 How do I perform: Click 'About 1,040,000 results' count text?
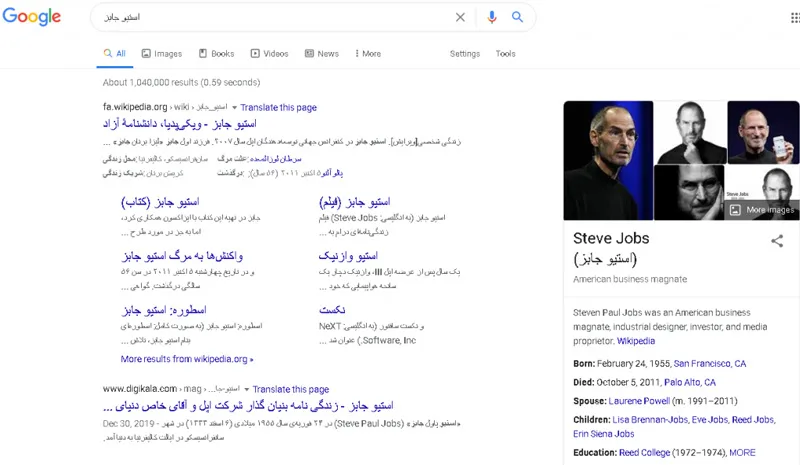[181, 83]
